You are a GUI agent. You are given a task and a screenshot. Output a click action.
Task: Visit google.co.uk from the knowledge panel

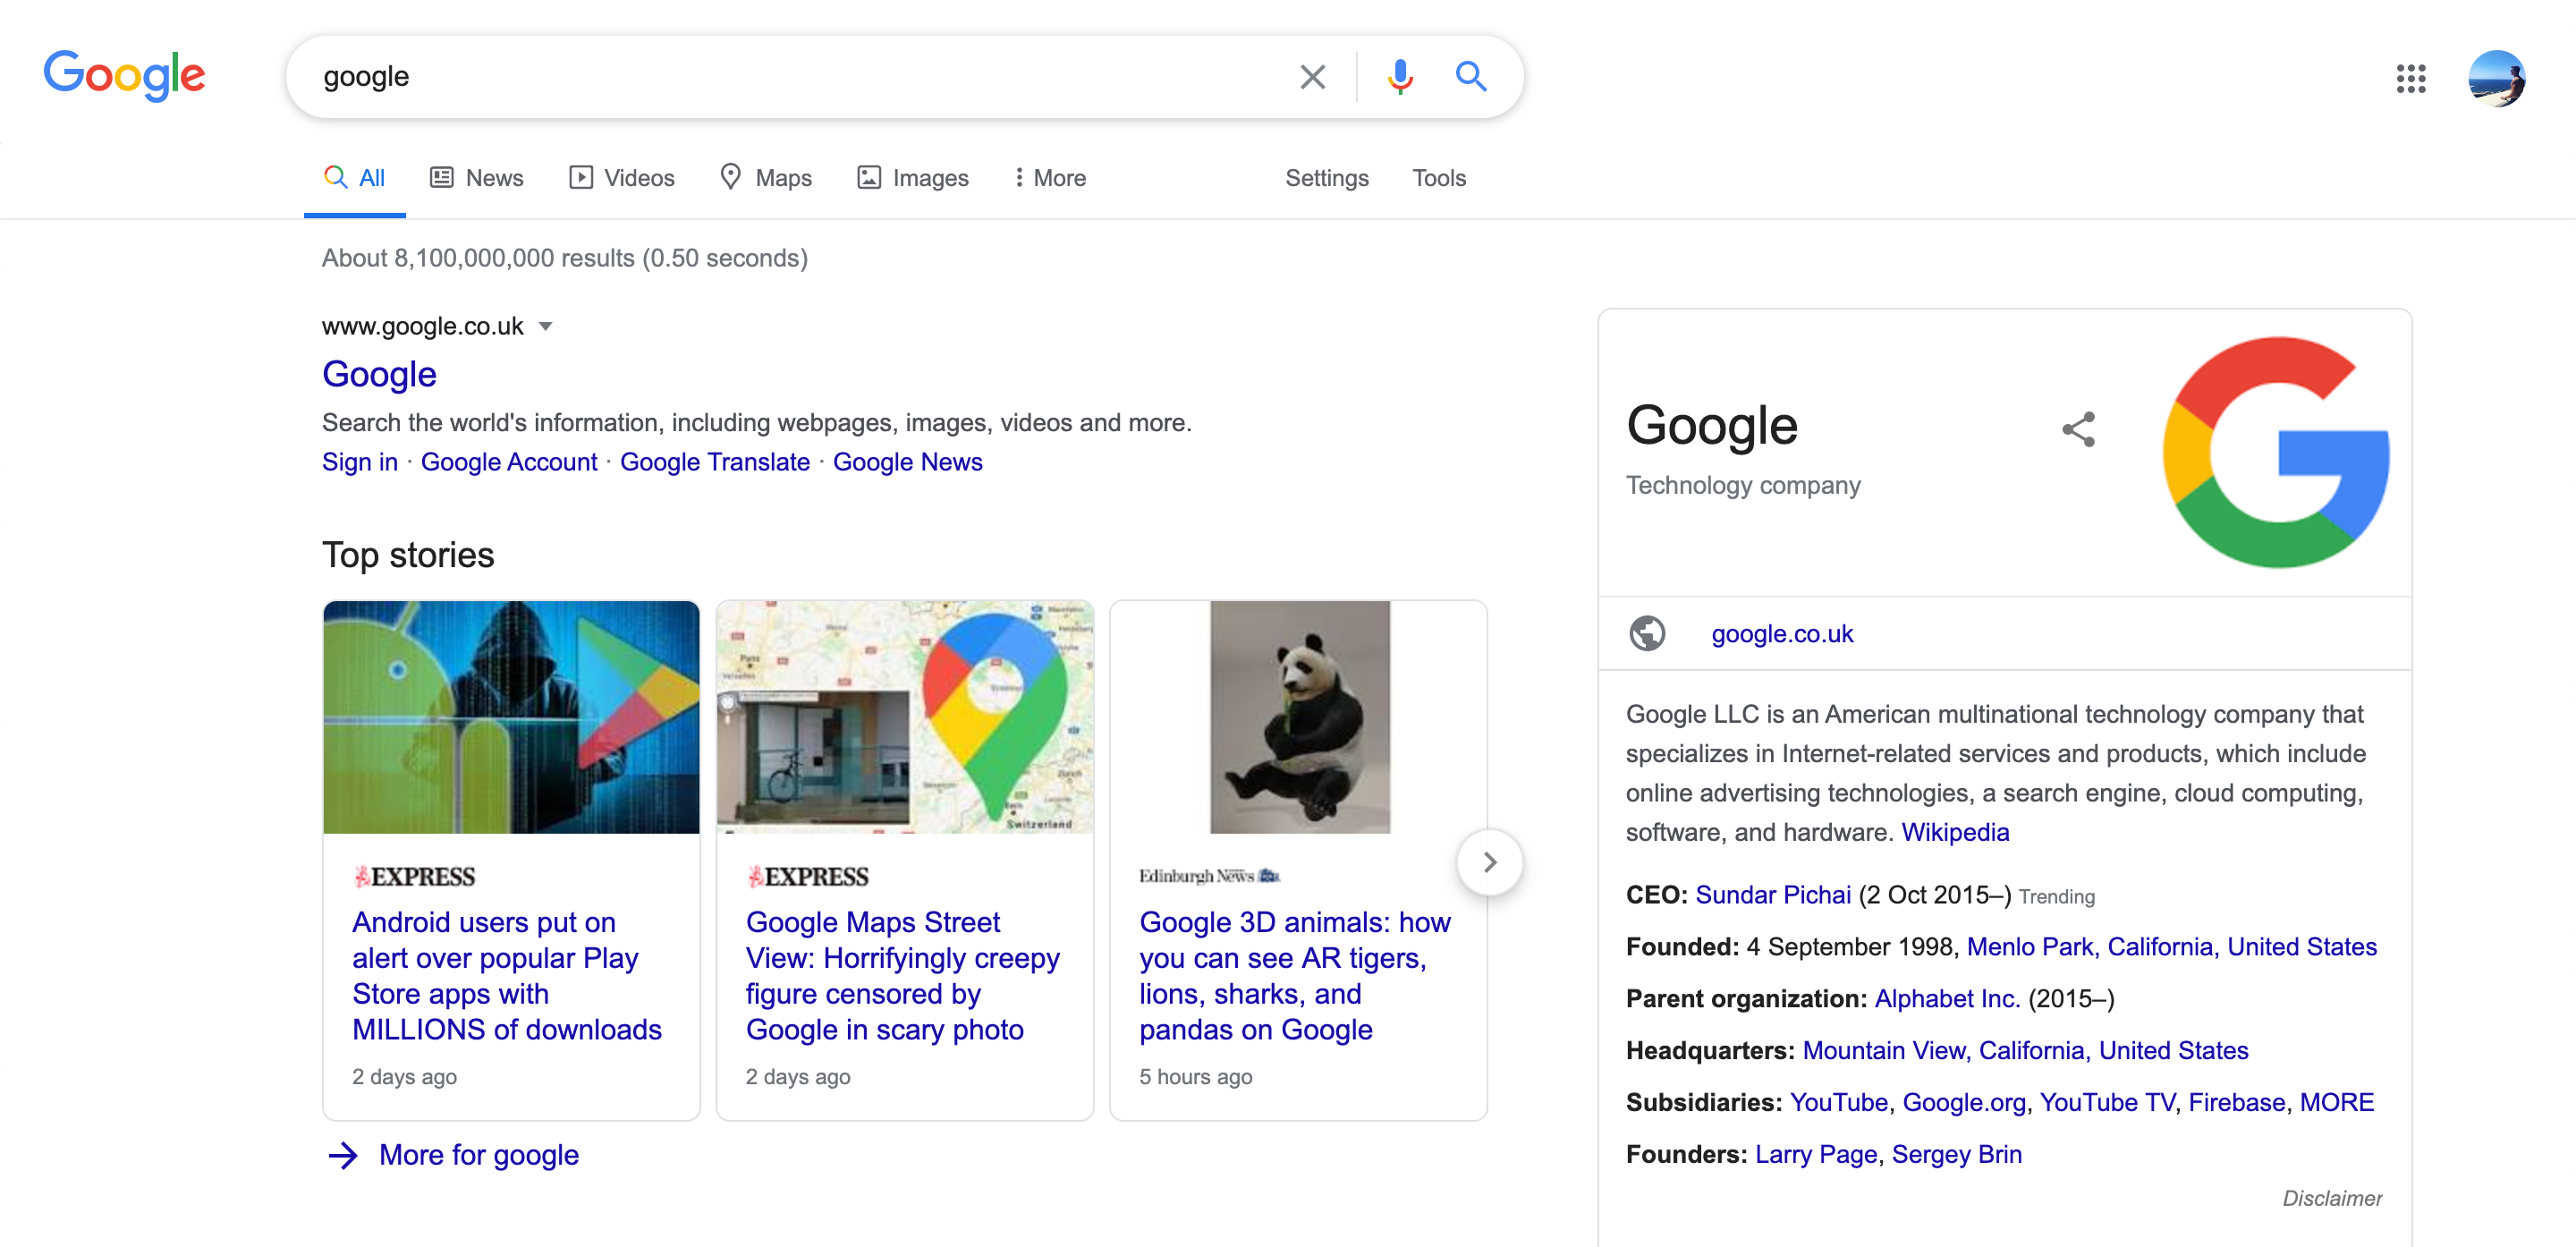[1782, 634]
